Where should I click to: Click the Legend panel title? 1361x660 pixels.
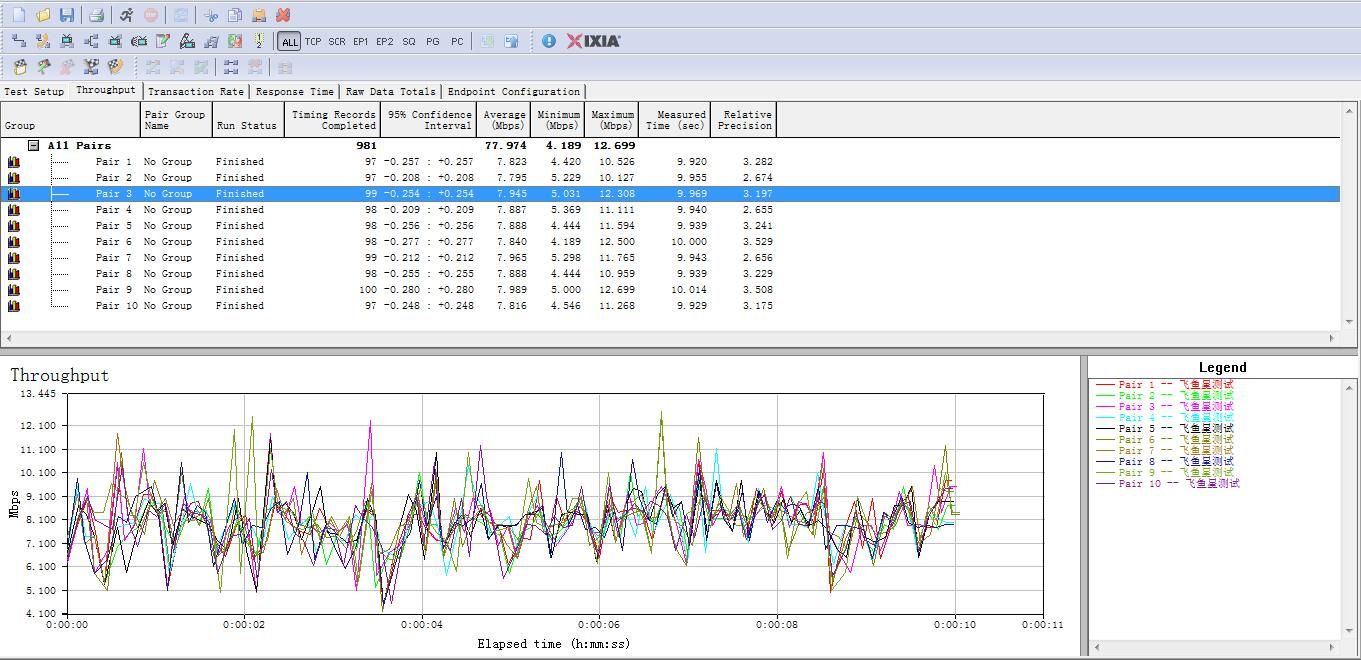tap(1222, 367)
